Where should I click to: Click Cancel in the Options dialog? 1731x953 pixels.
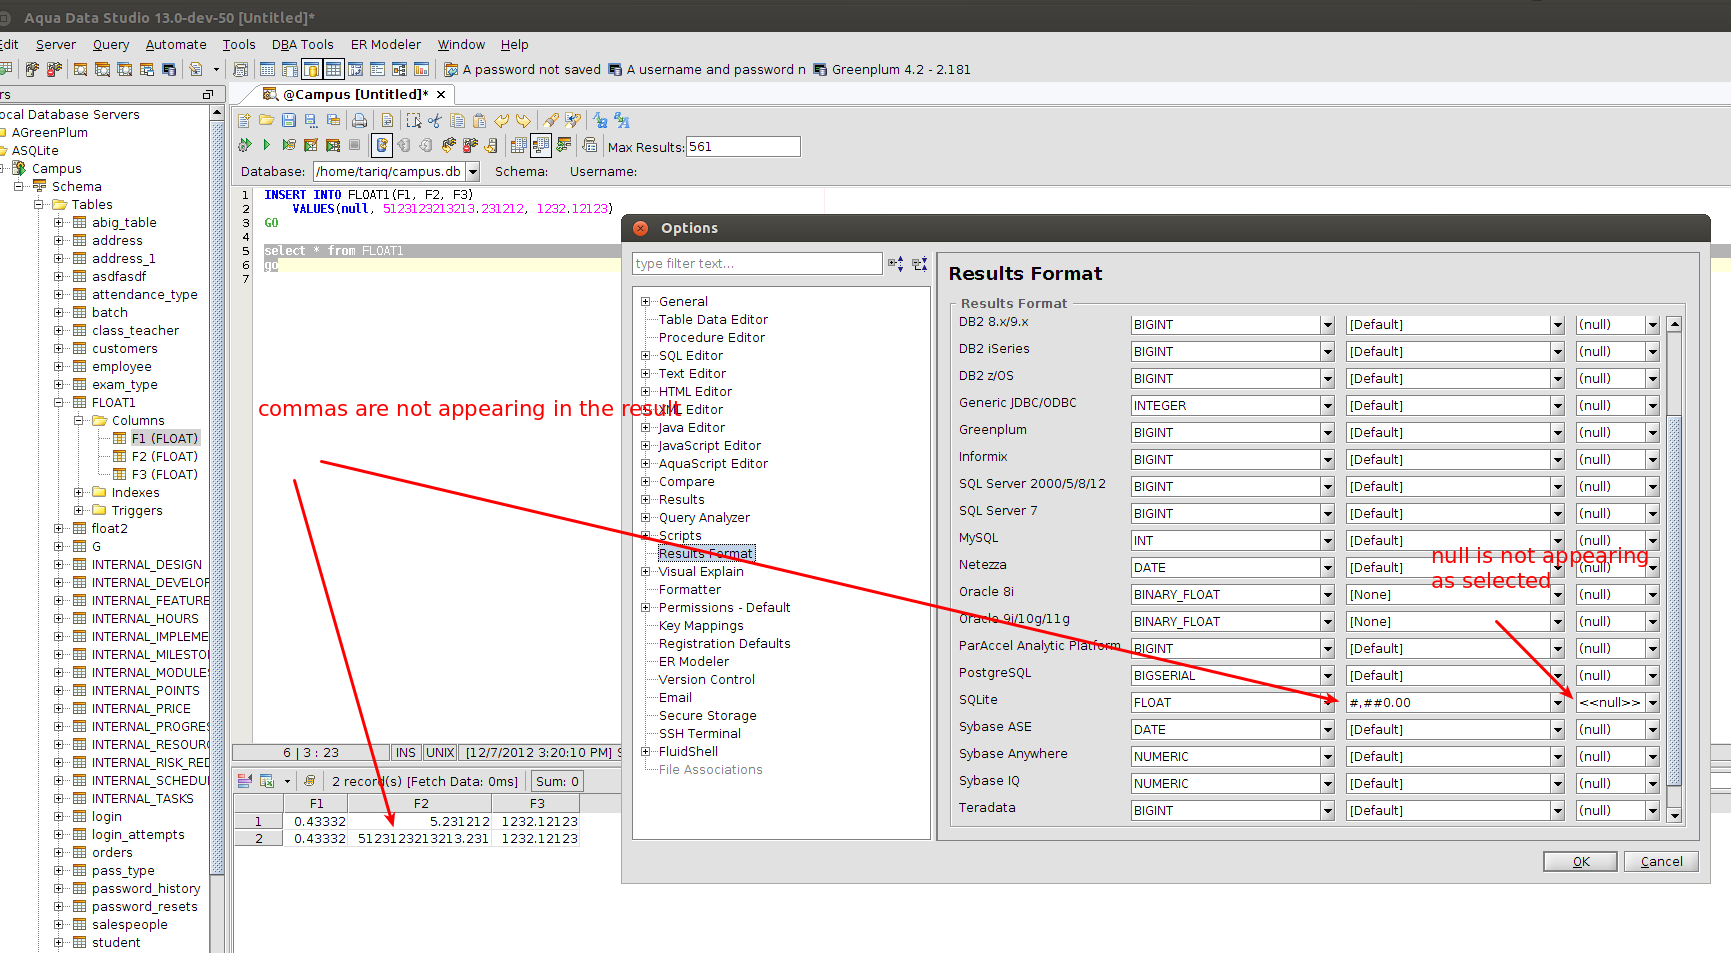[1661, 862]
